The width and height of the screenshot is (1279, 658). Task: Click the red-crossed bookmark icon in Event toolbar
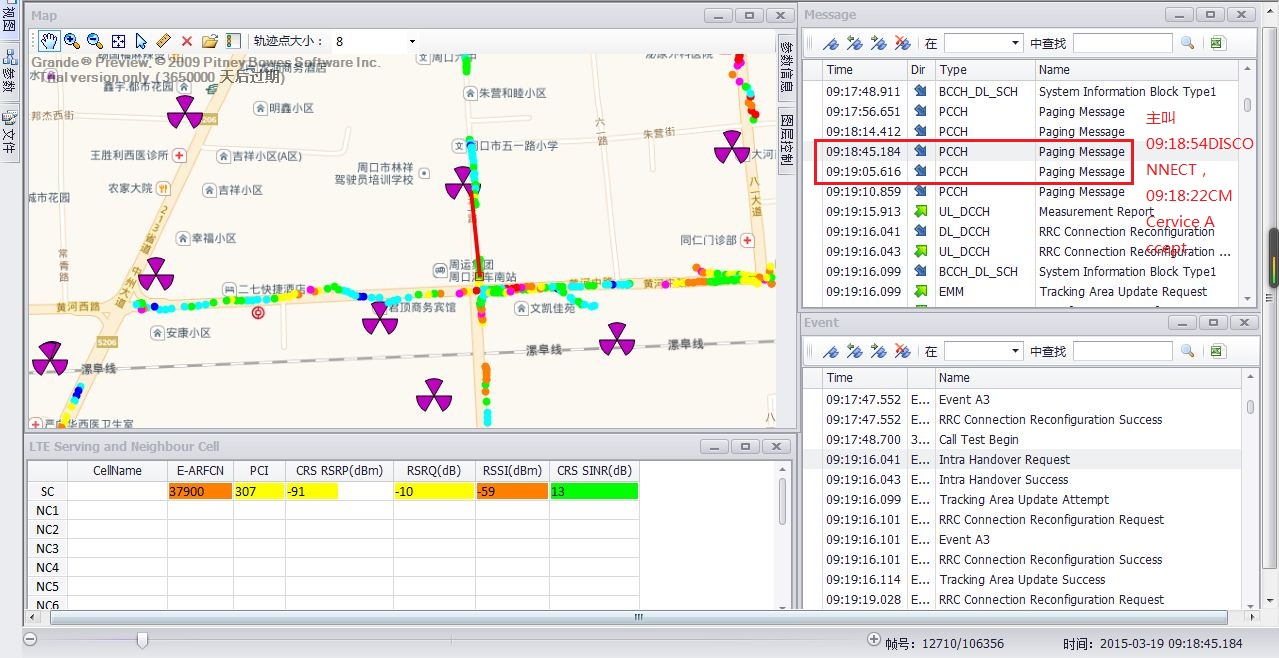point(903,351)
